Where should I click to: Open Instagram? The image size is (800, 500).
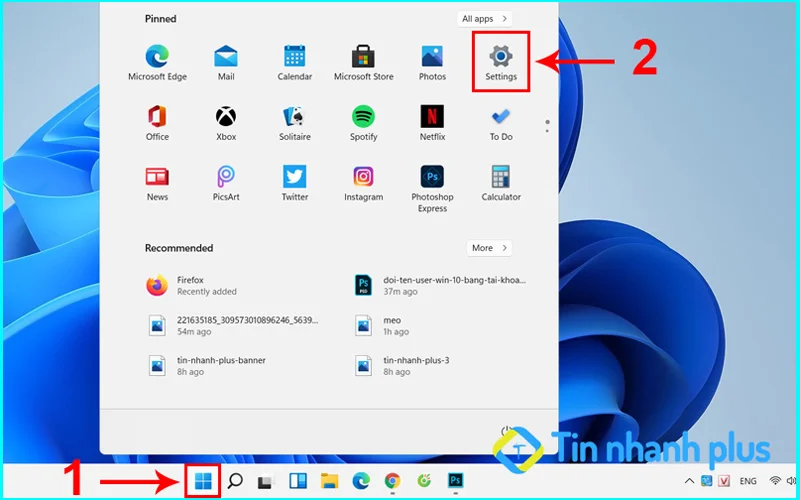point(363,183)
